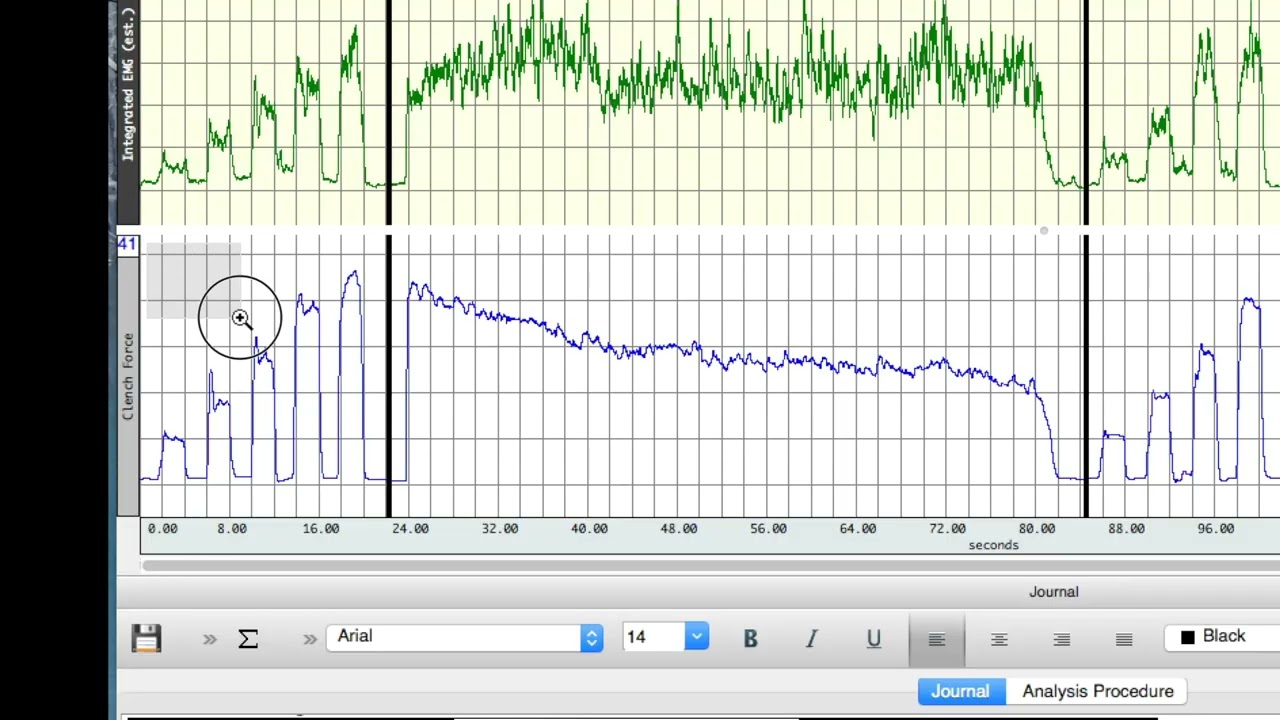Center the journal text
Screen dimensions: 1280x720
(x=999, y=639)
